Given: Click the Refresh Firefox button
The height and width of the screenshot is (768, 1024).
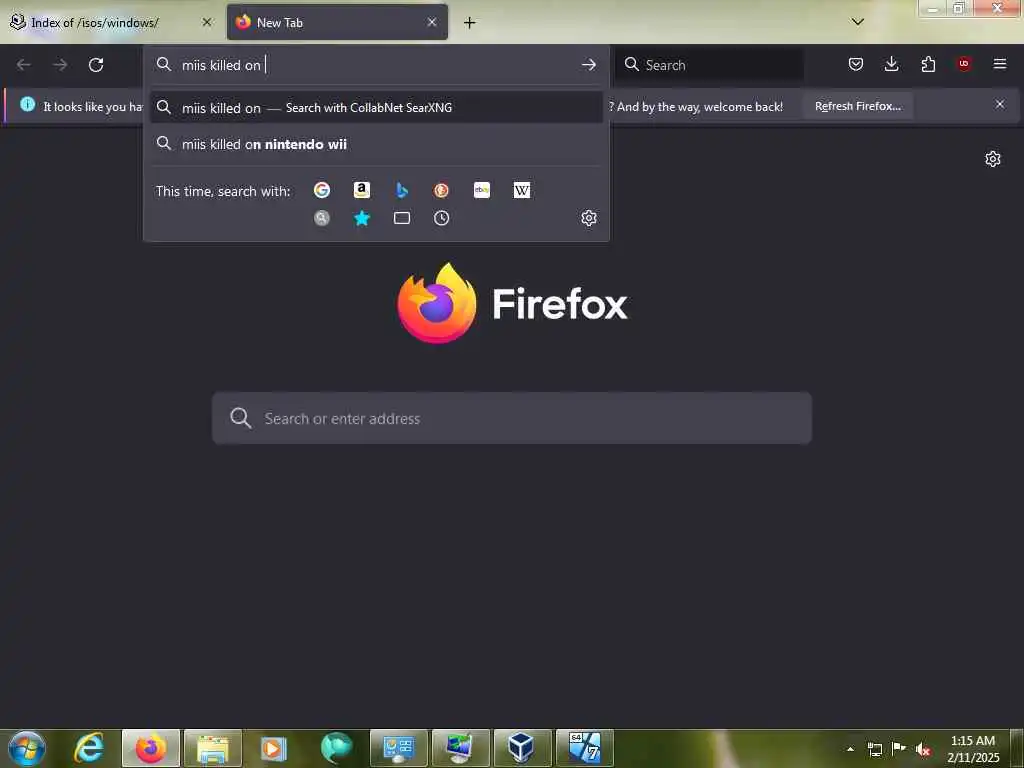Looking at the screenshot, I should (857, 106).
